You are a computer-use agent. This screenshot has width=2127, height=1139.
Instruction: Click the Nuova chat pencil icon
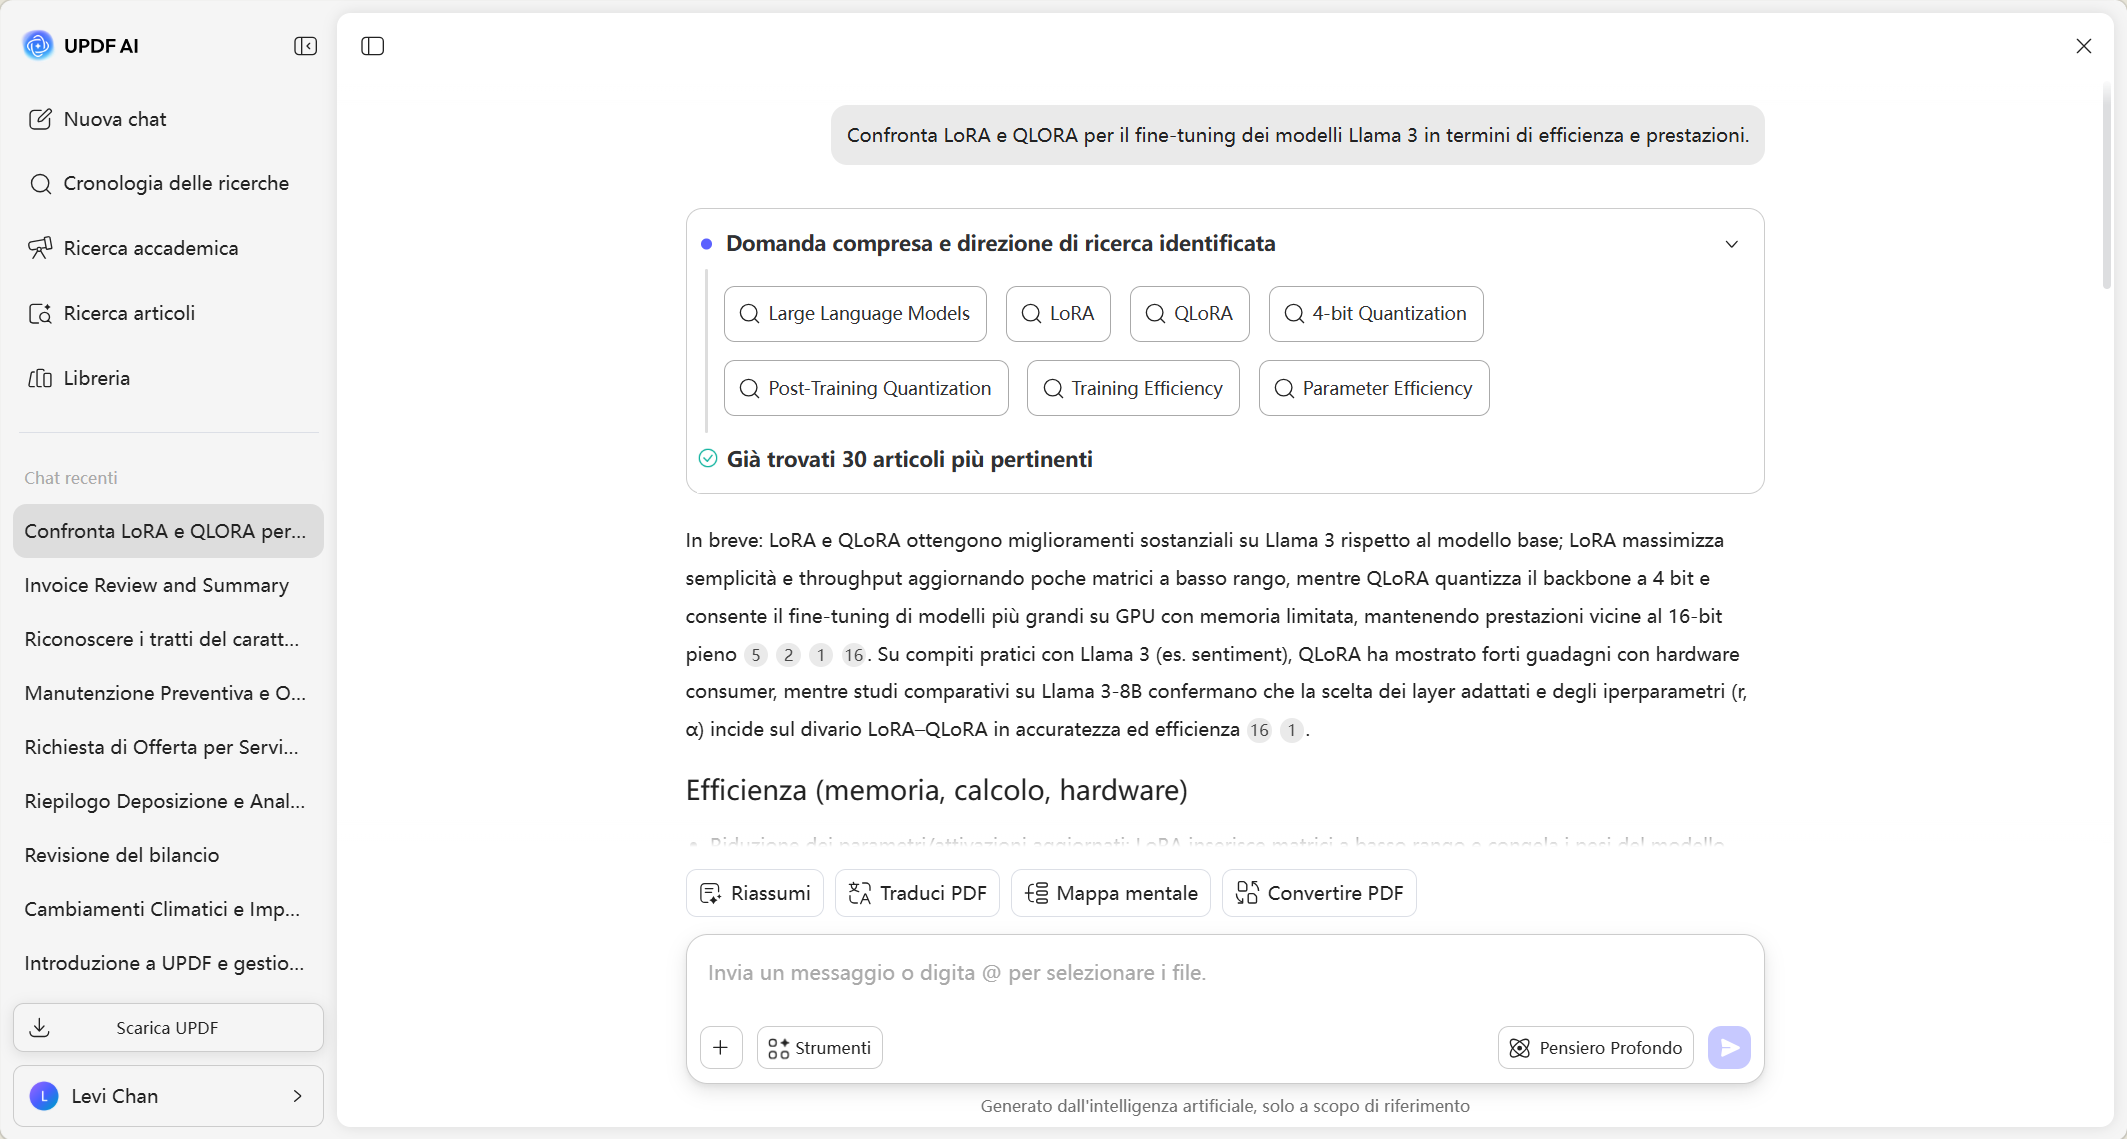(x=40, y=119)
